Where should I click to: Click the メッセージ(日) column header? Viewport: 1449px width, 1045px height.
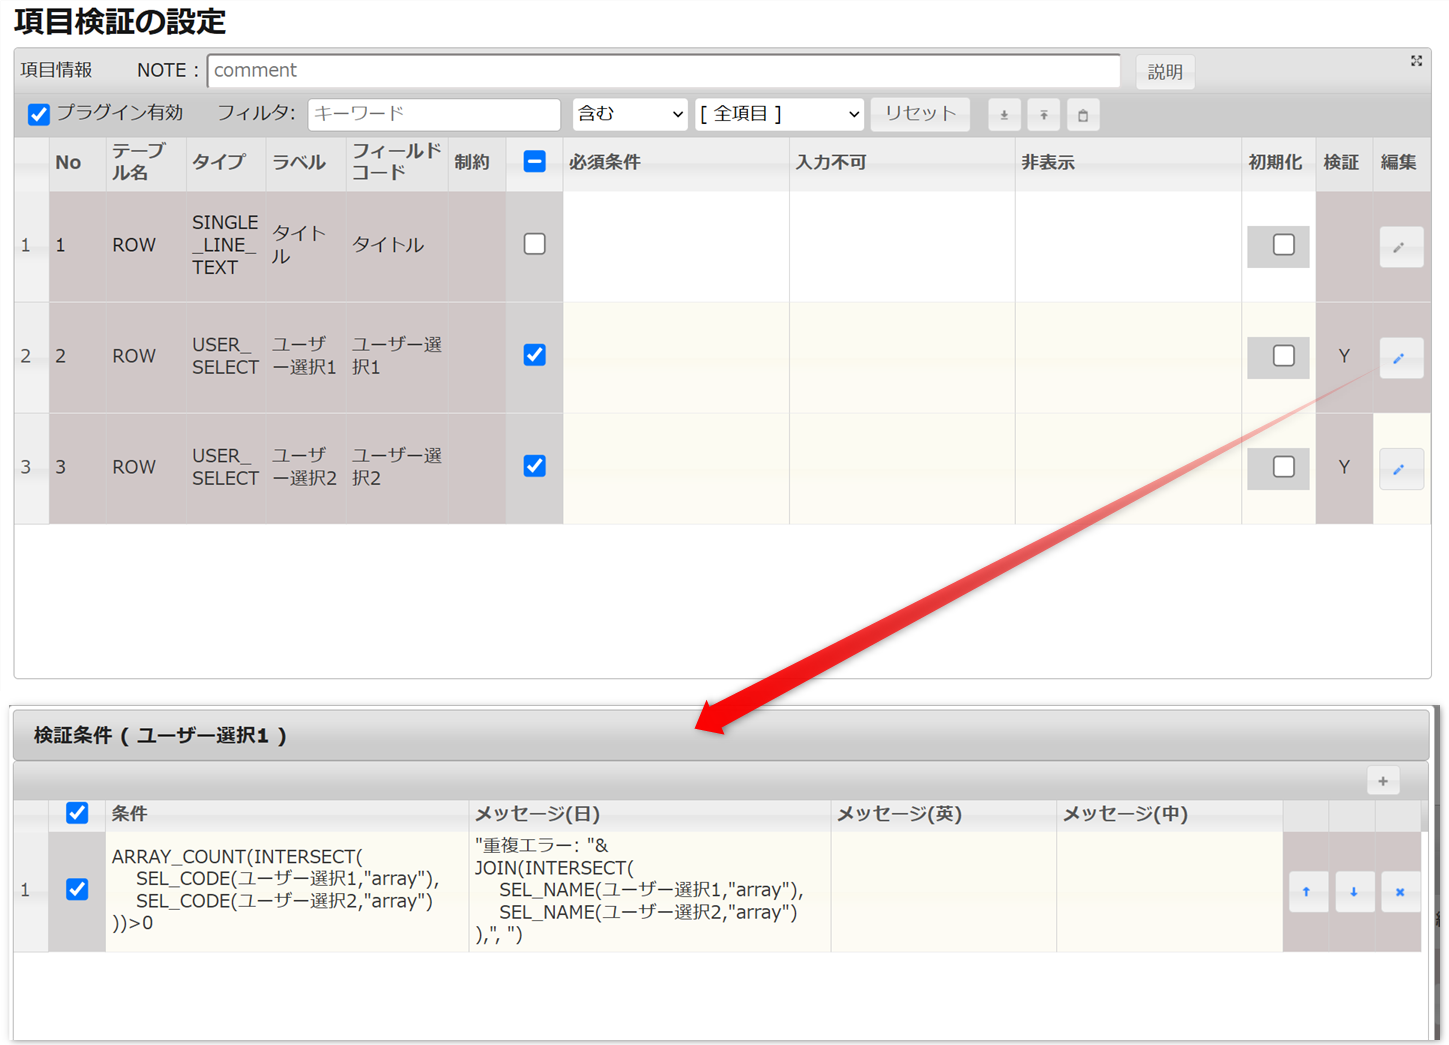click(650, 814)
